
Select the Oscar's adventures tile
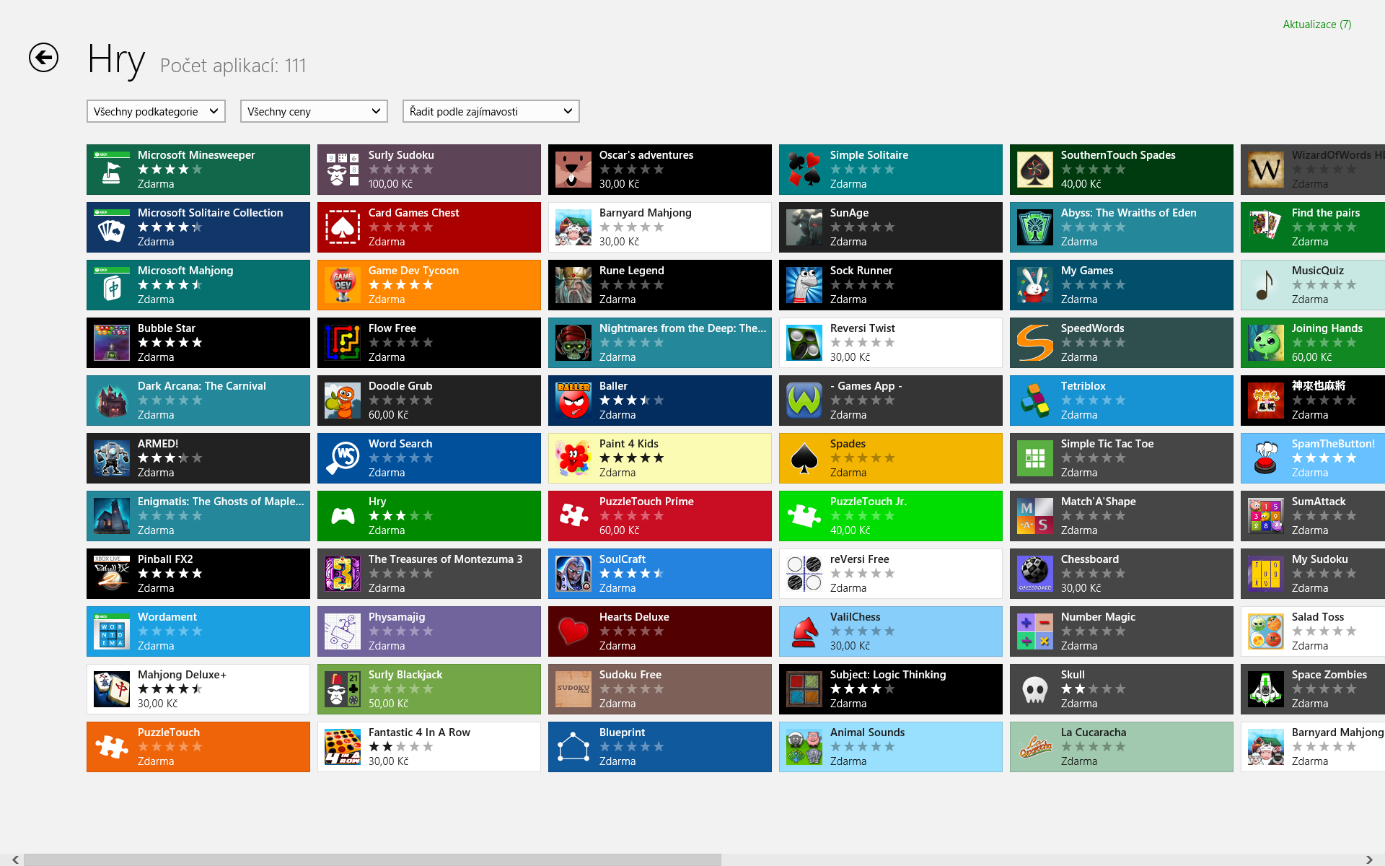(660, 170)
